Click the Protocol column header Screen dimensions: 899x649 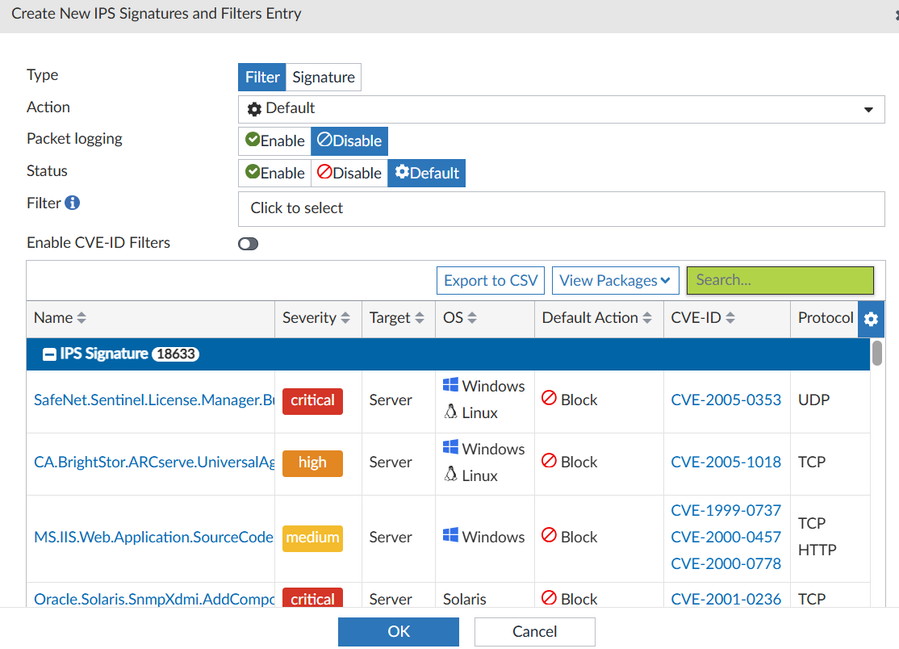point(825,318)
